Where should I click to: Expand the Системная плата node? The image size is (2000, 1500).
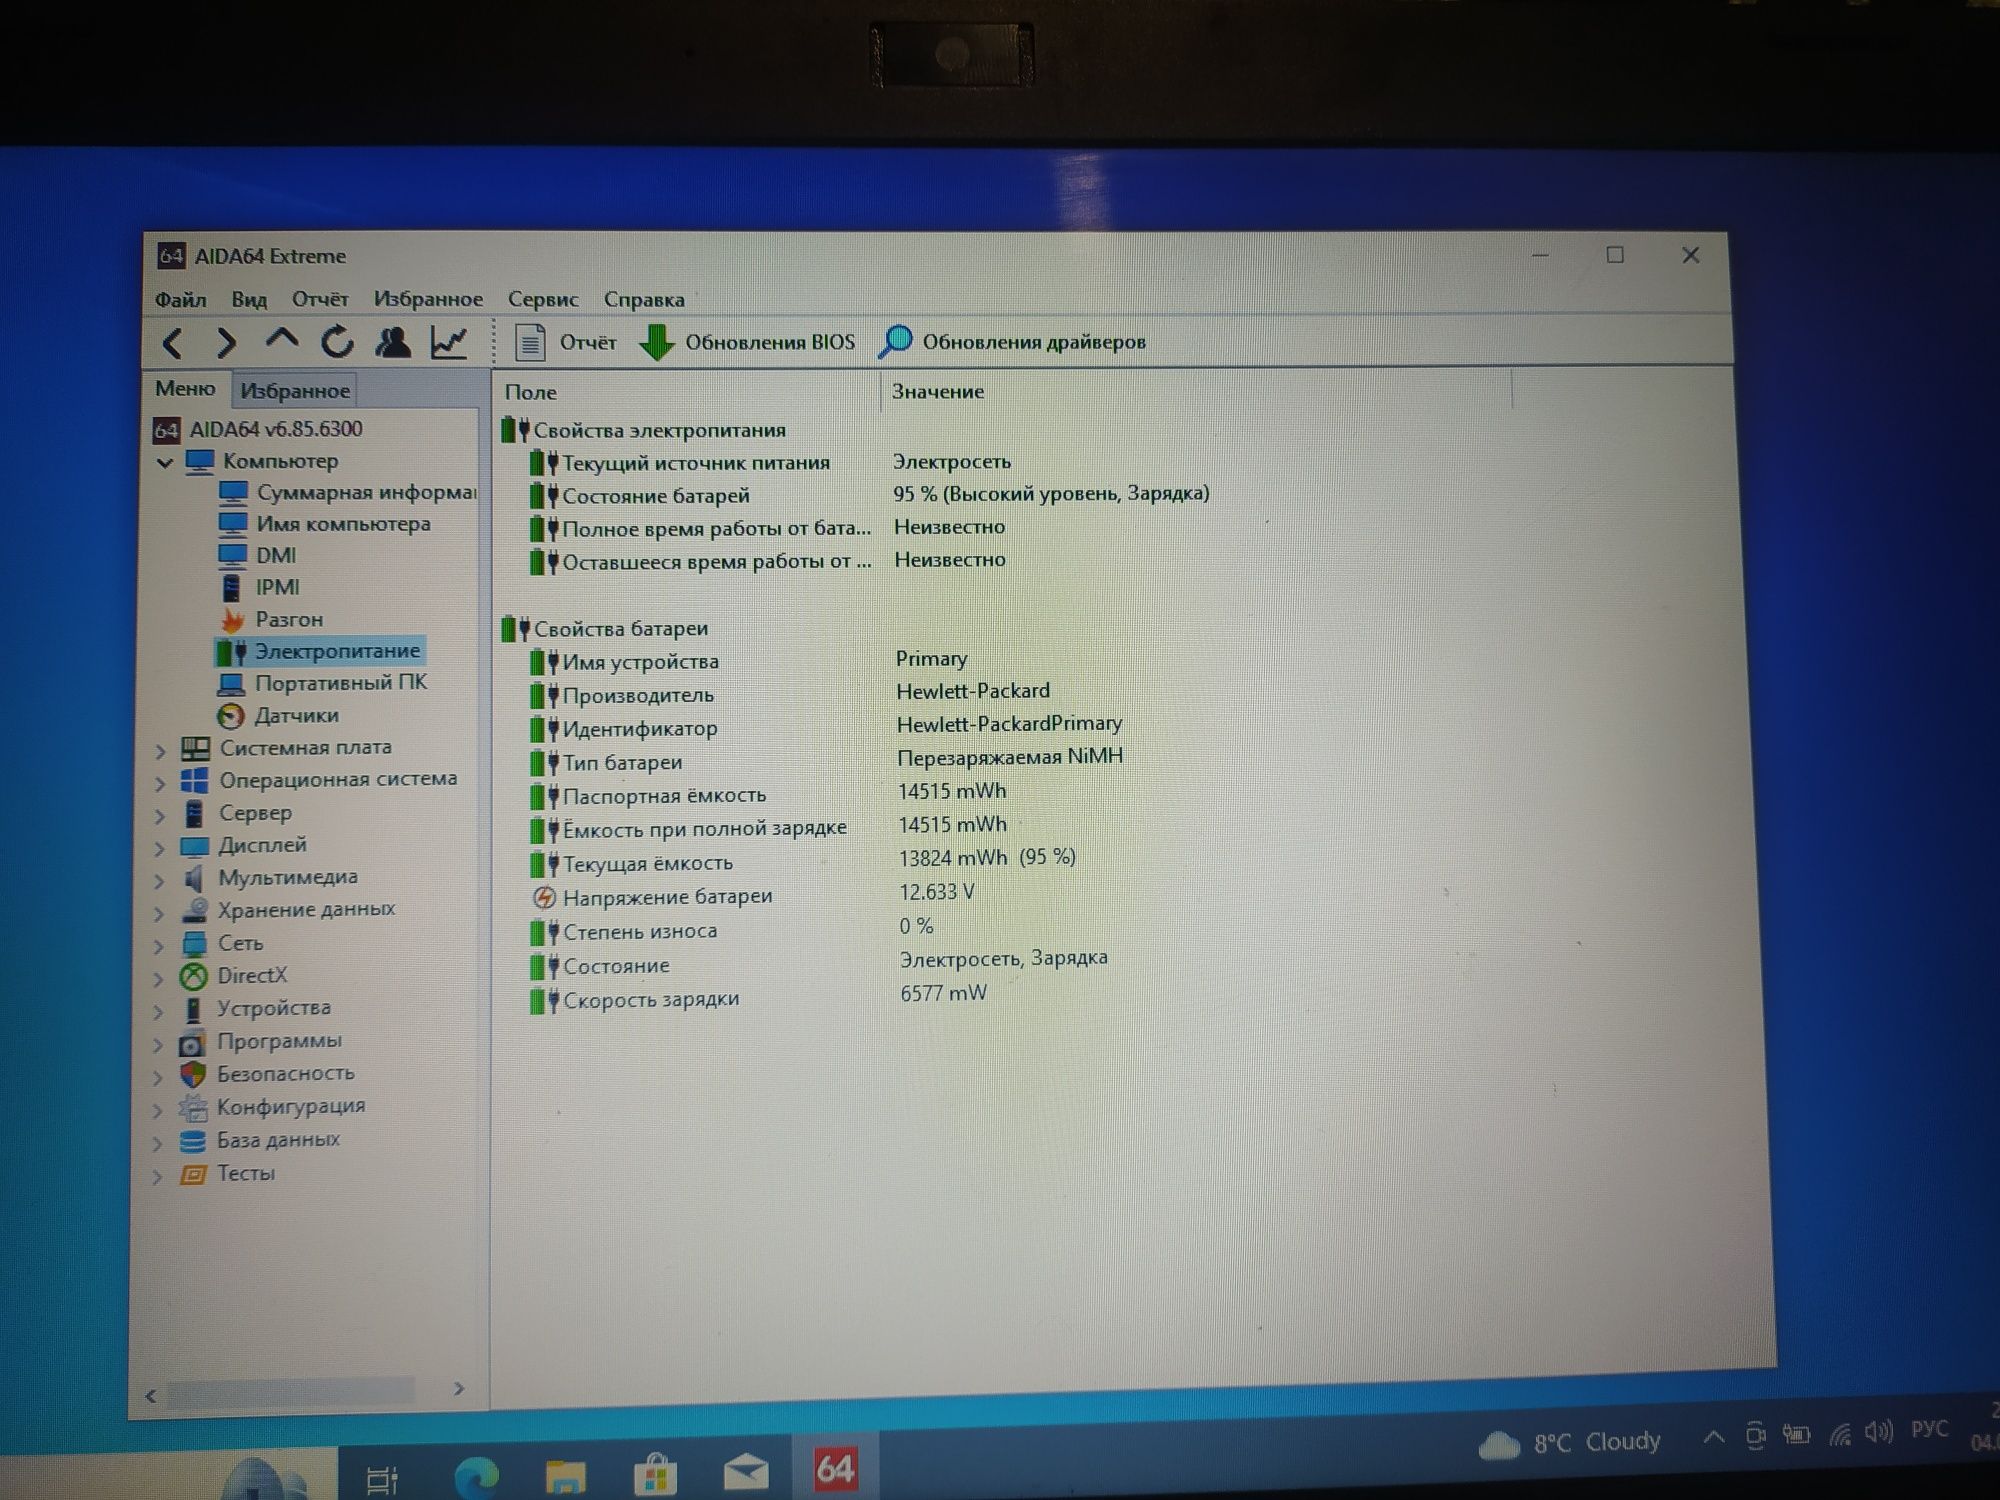point(160,750)
